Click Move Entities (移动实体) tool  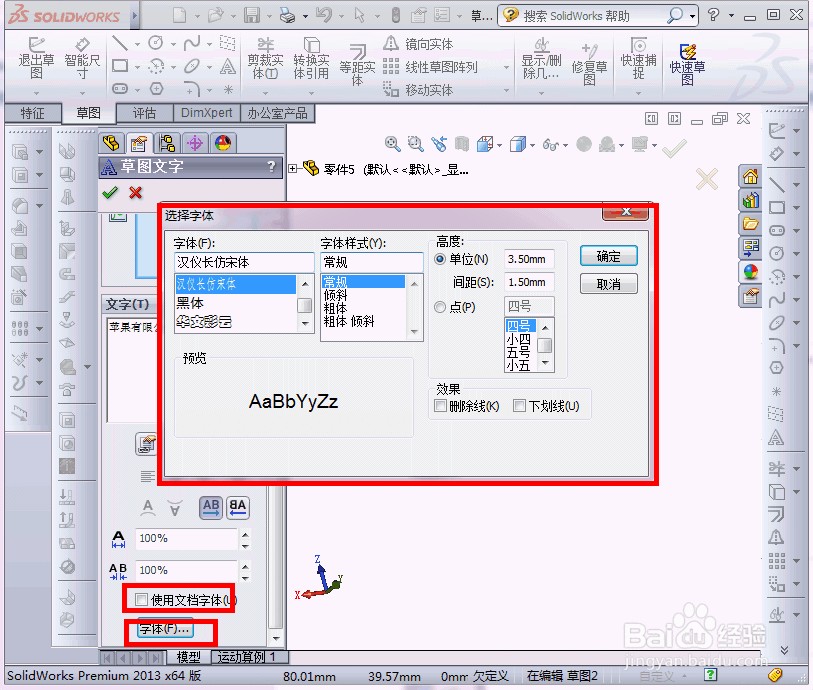418,90
